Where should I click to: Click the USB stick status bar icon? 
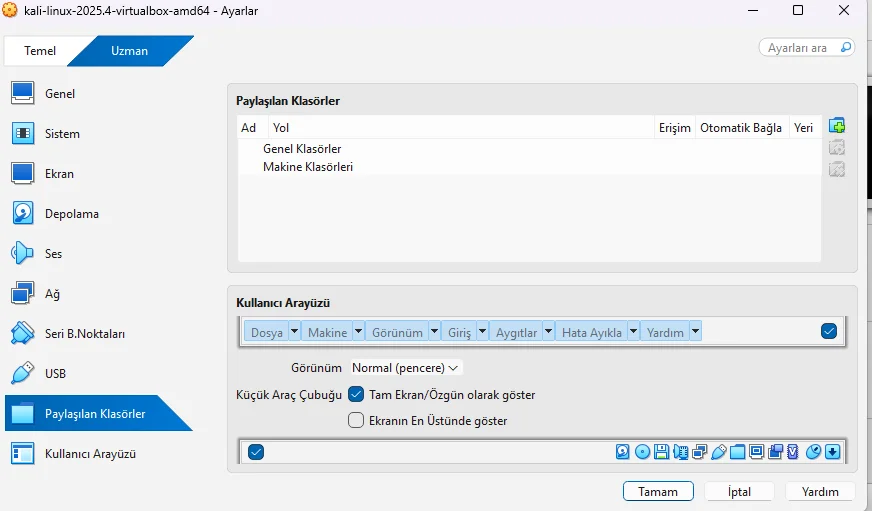tap(719, 452)
